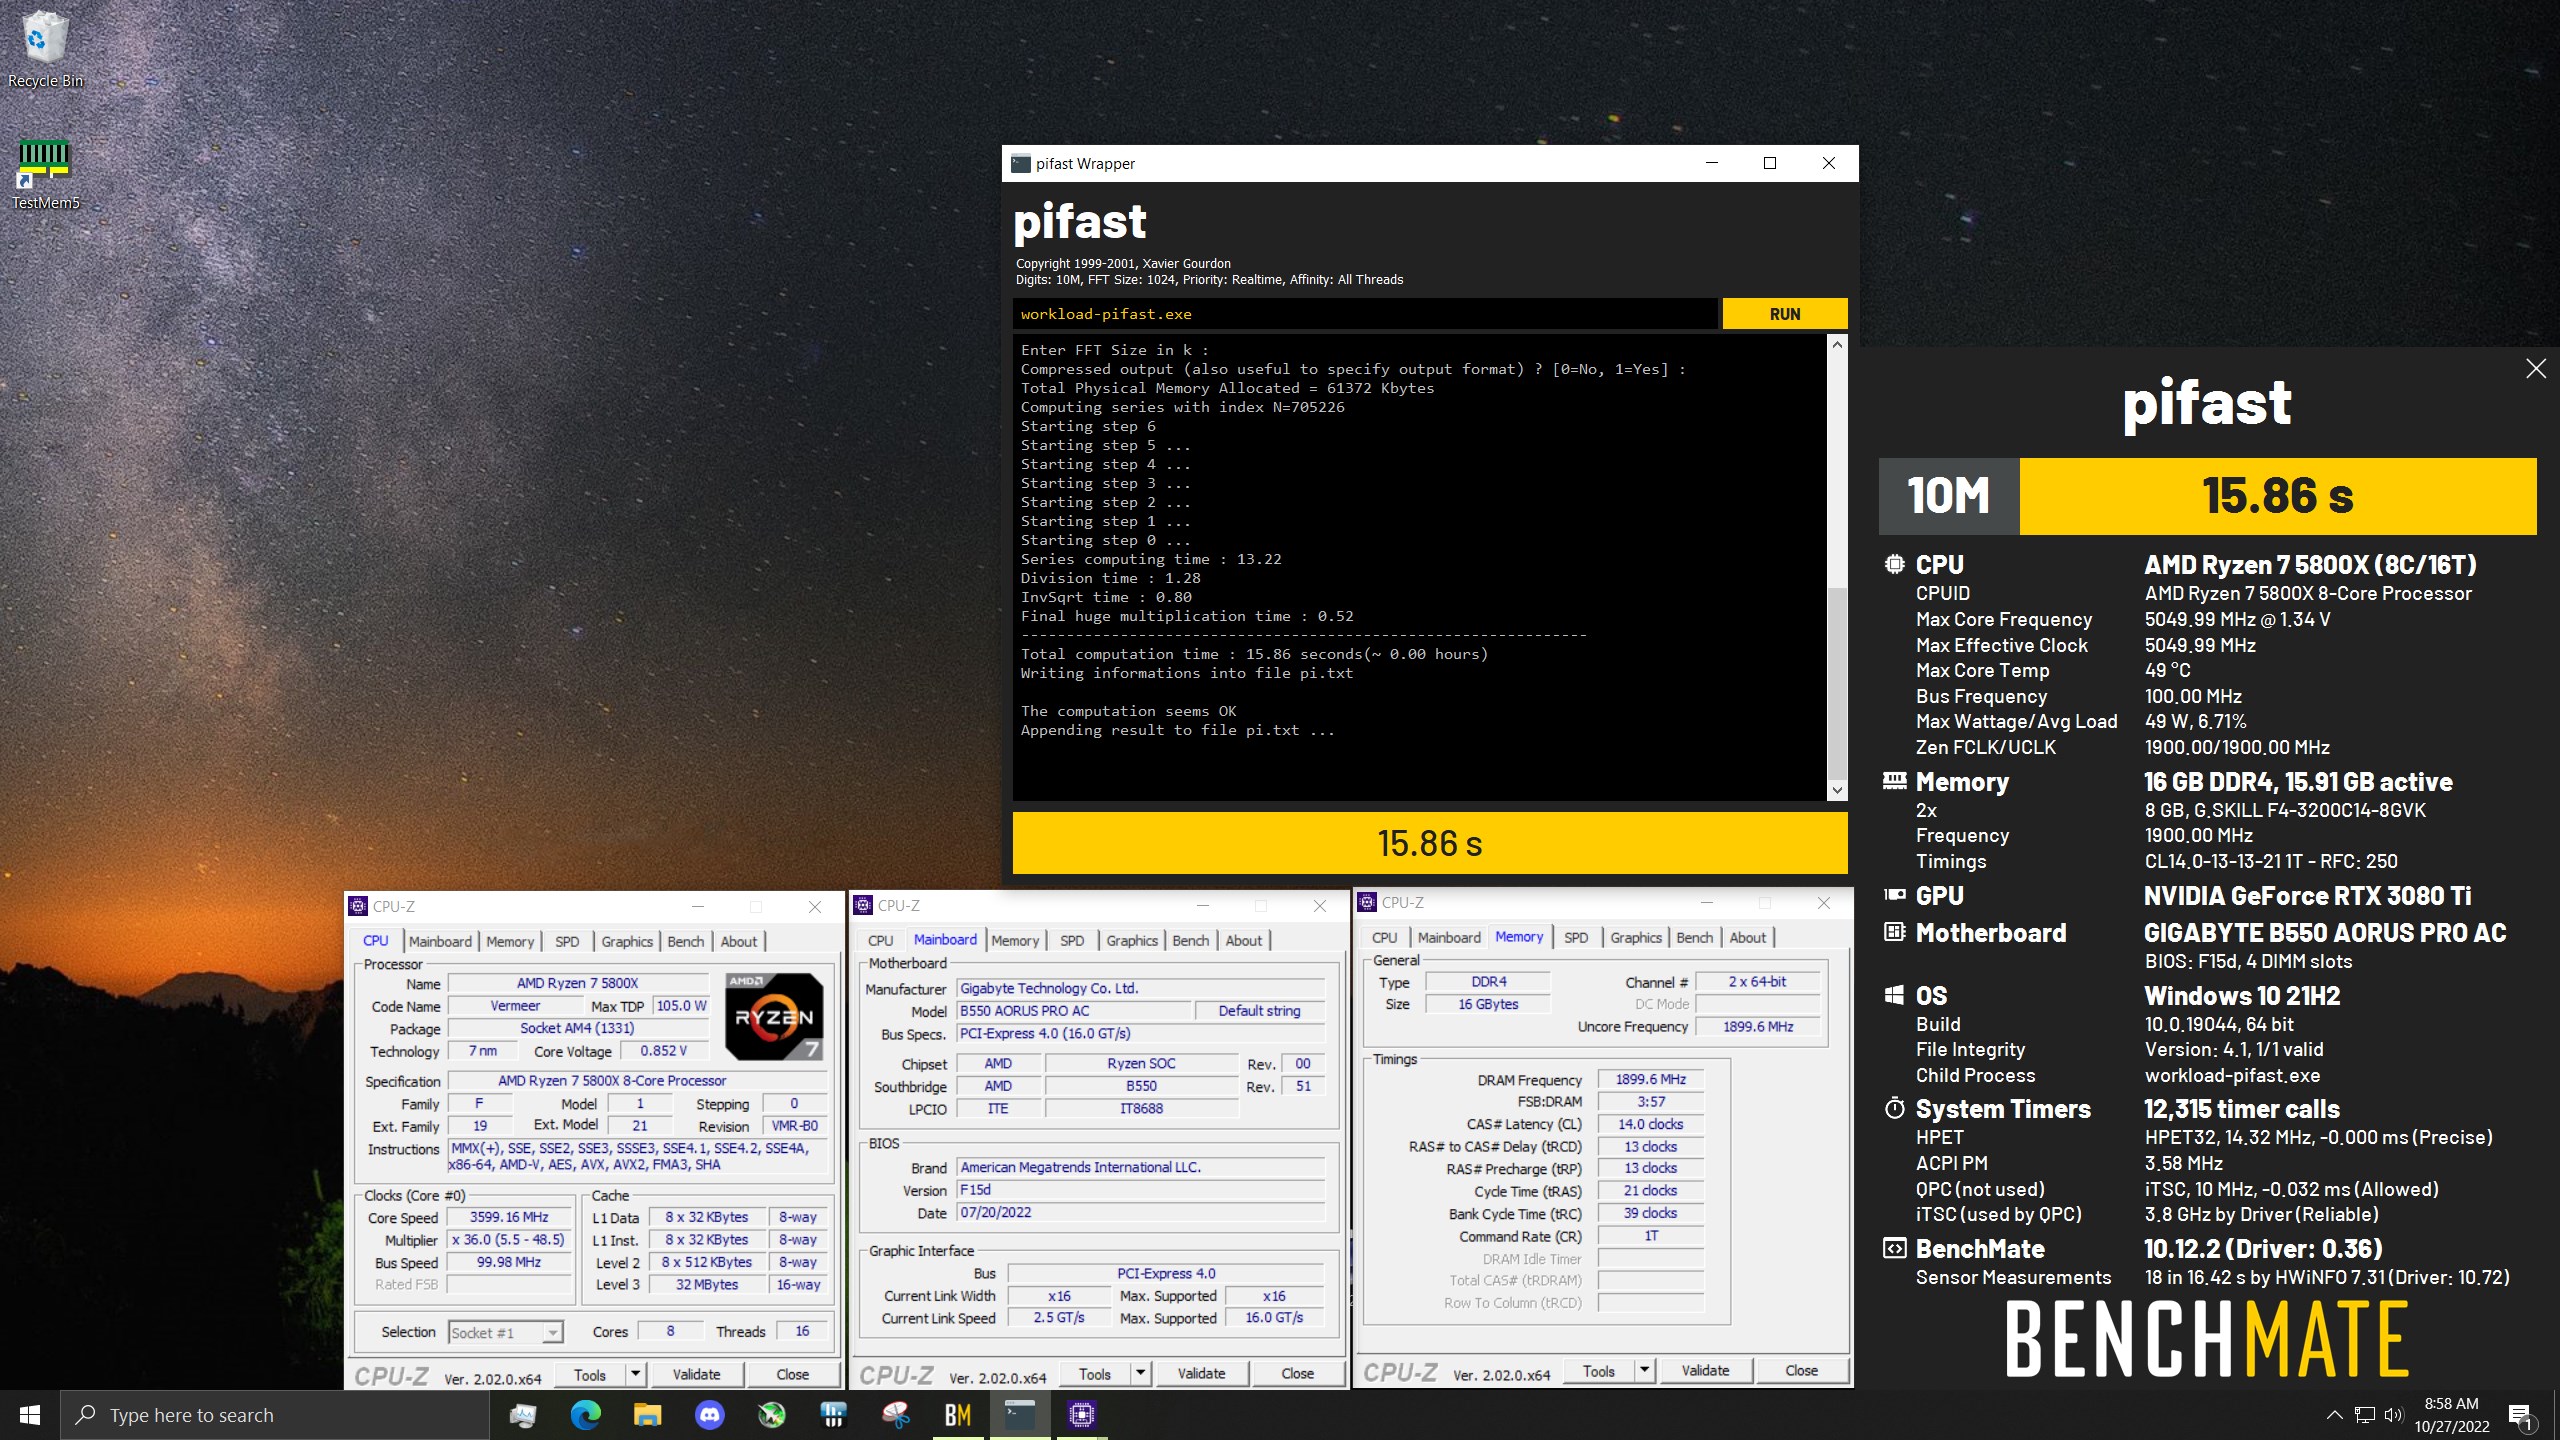Click the DRAM Frequency 1899.6 MHz value
Viewport: 2560px width, 1440px height.
1650,1079
